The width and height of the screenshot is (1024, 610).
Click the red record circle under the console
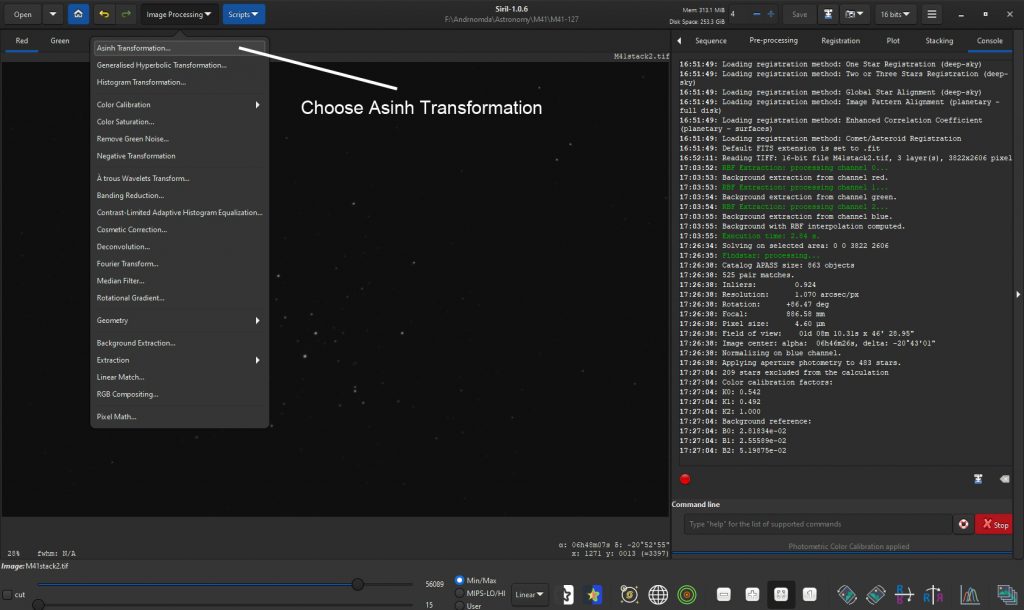685,479
